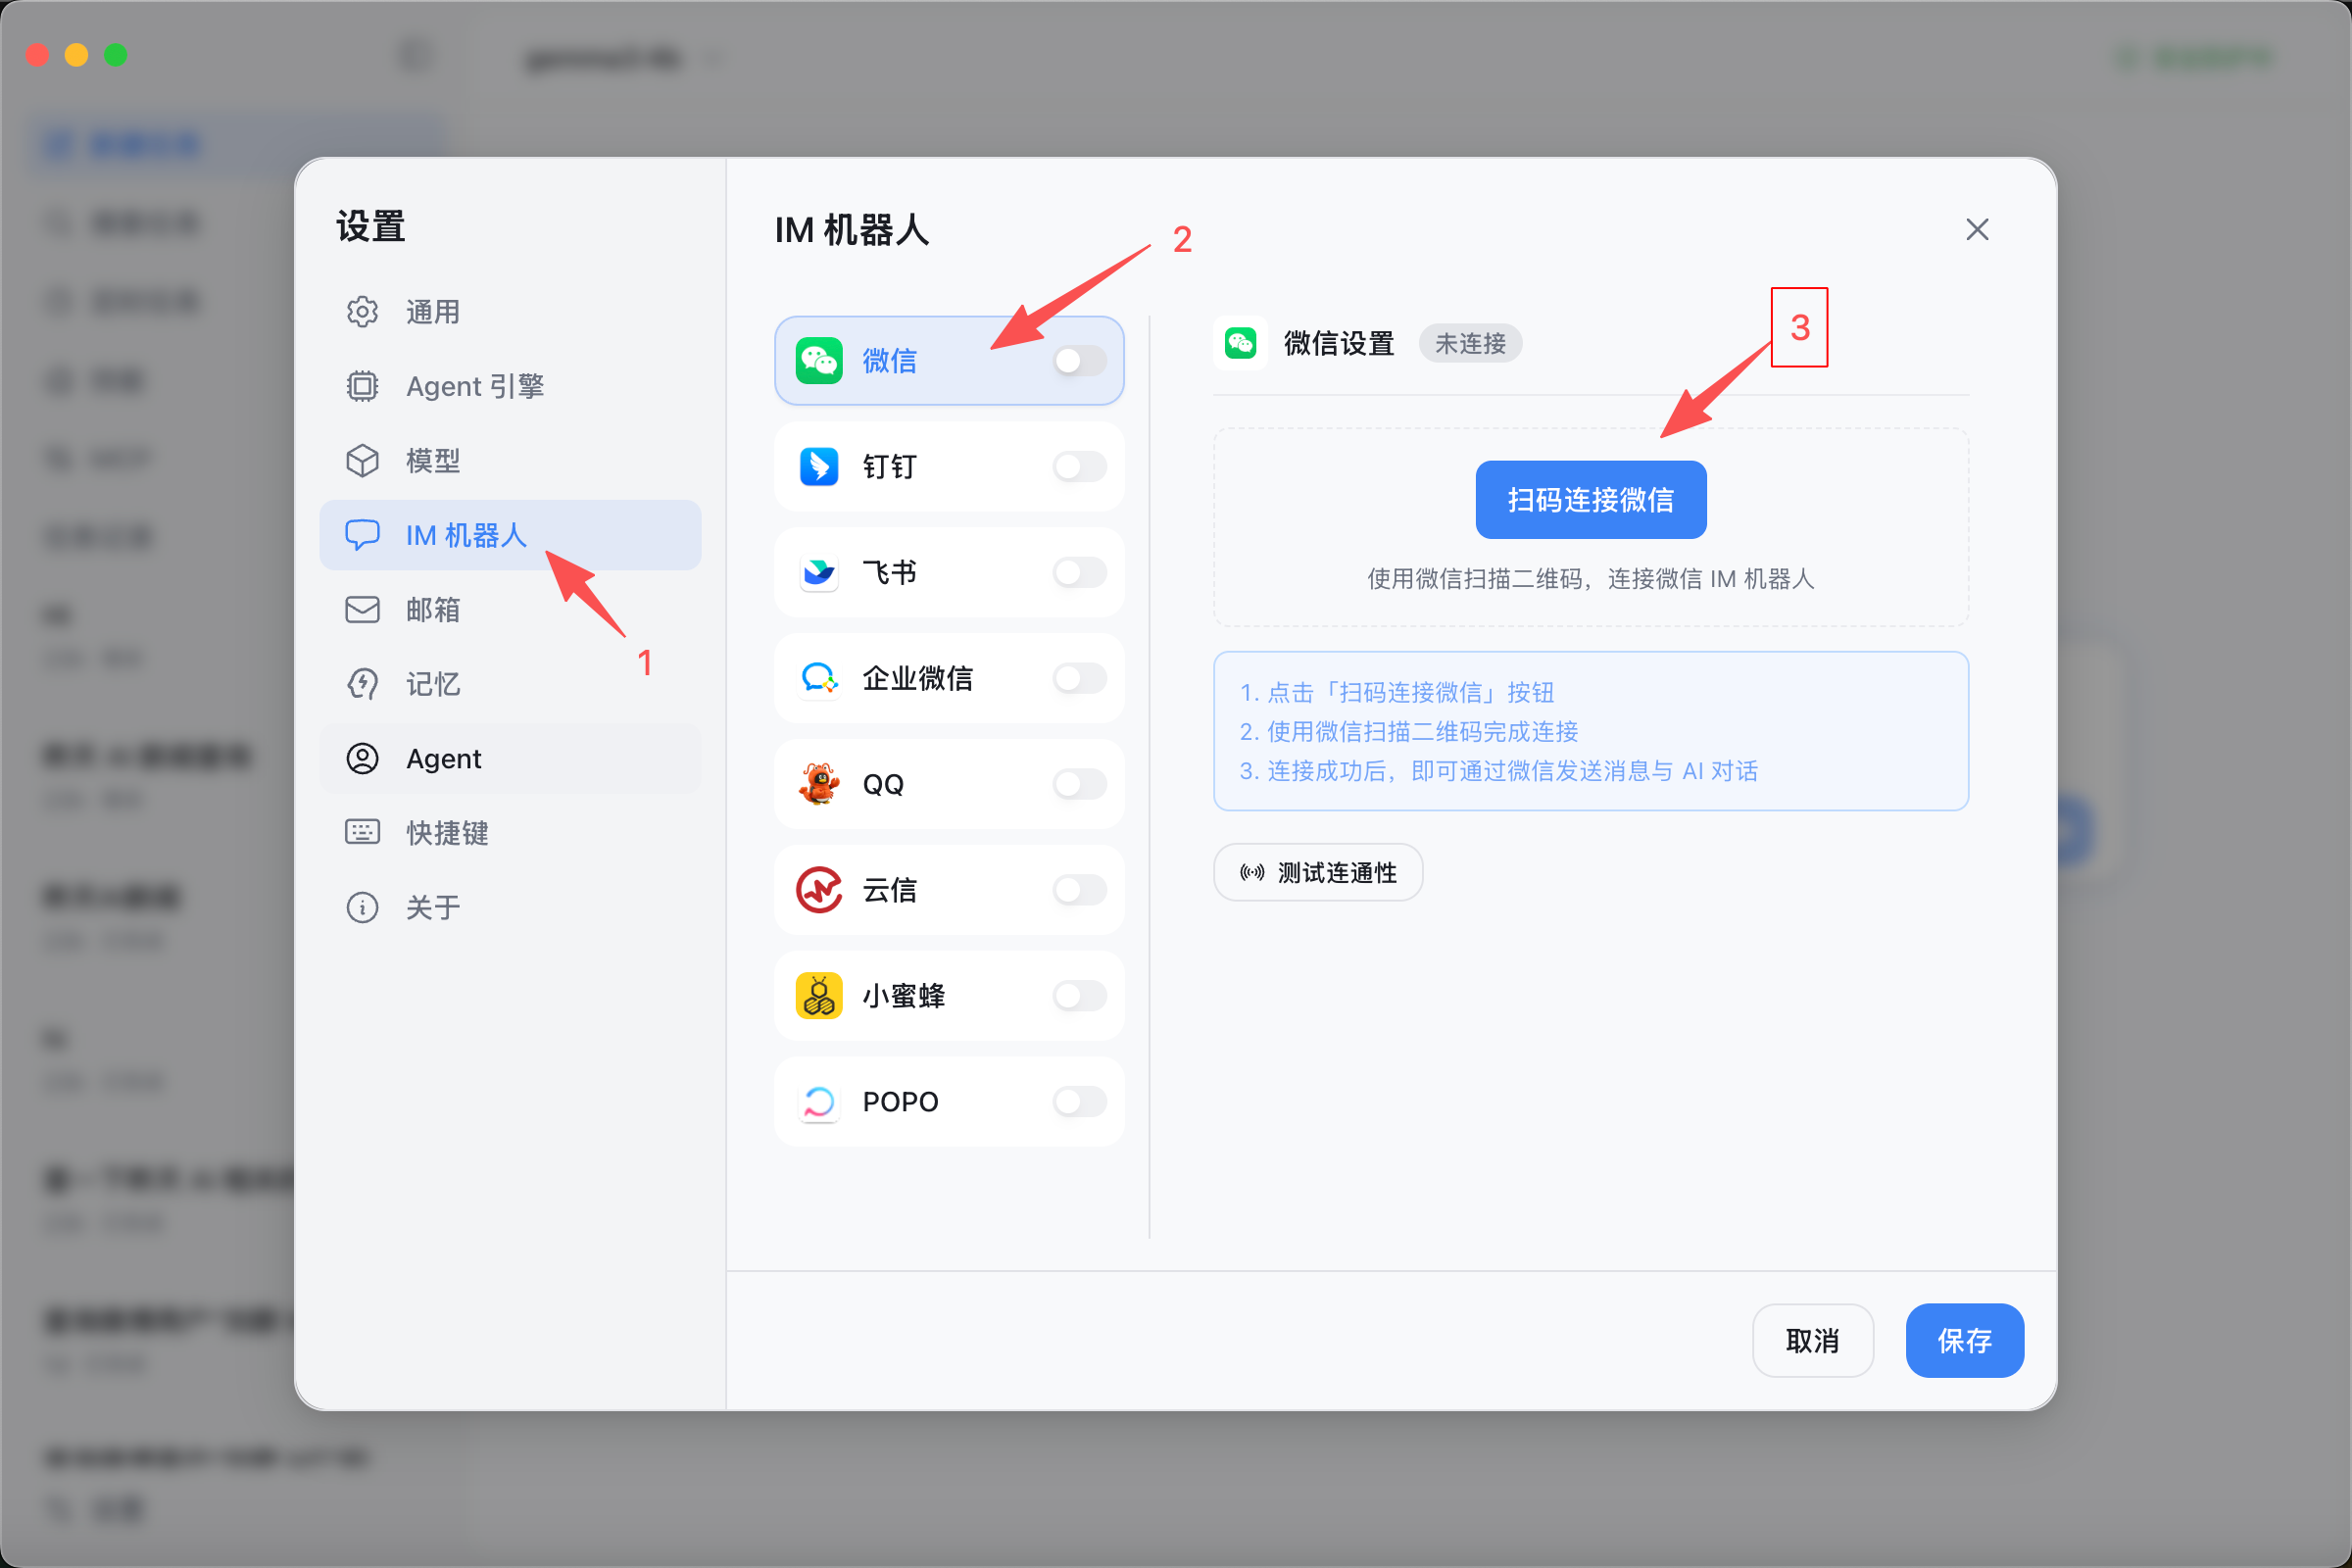Select the 飞书 row label
The height and width of the screenshot is (1568, 2352).
coord(889,573)
